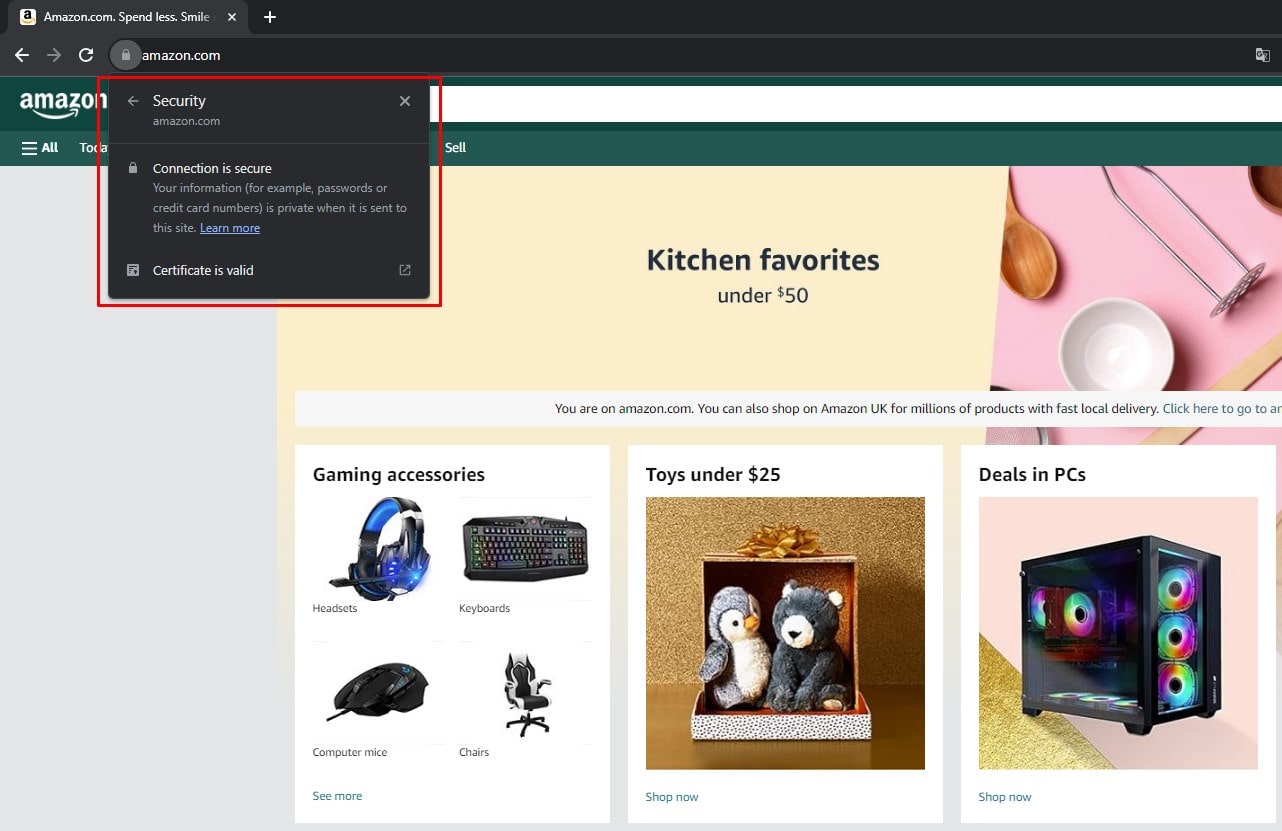This screenshot has height=831, width=1282.
Task: Click the Connection is secure text
Action: [x=212, y=168]
